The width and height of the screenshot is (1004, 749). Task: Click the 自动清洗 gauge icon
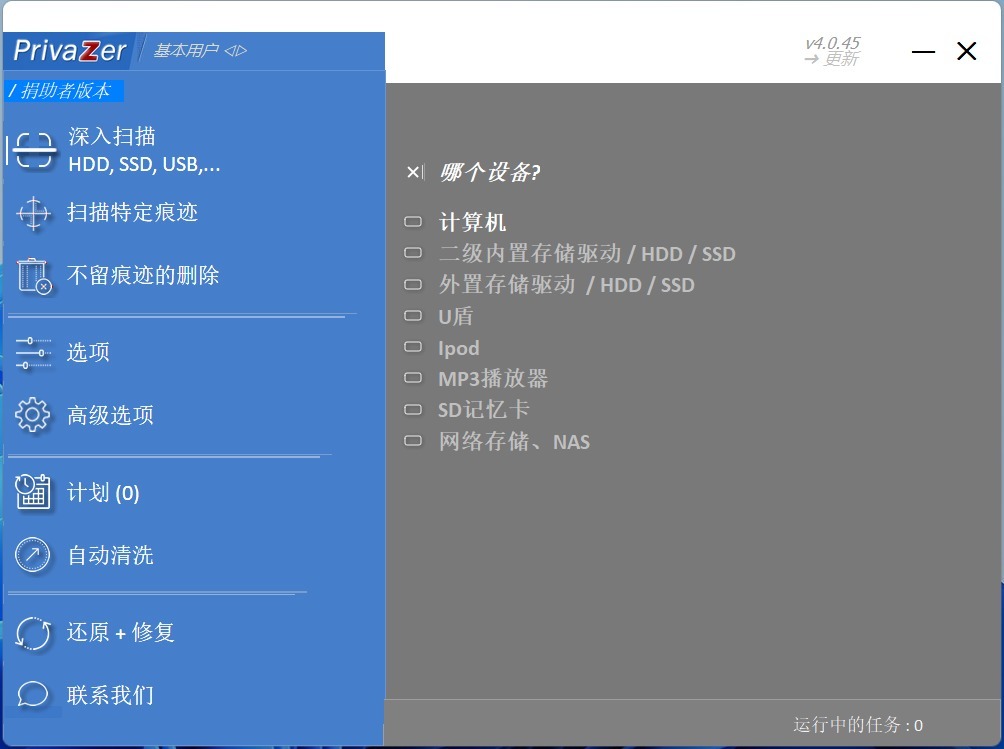34,555
